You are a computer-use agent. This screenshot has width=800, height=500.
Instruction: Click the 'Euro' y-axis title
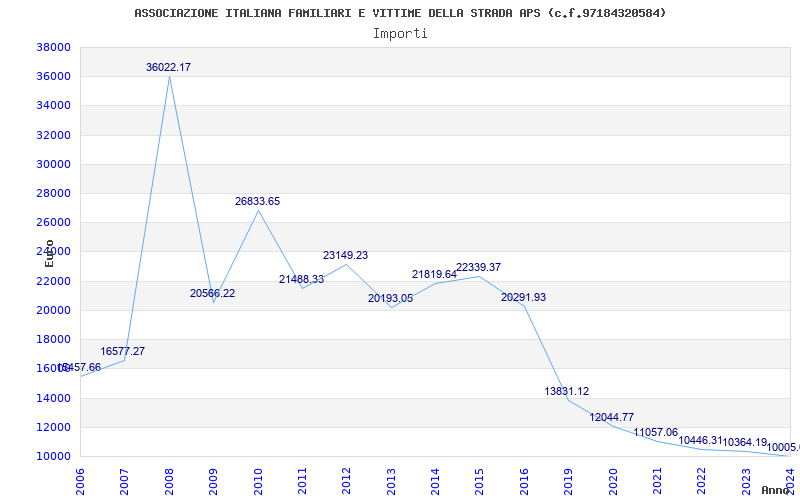[x=49, y=253]
